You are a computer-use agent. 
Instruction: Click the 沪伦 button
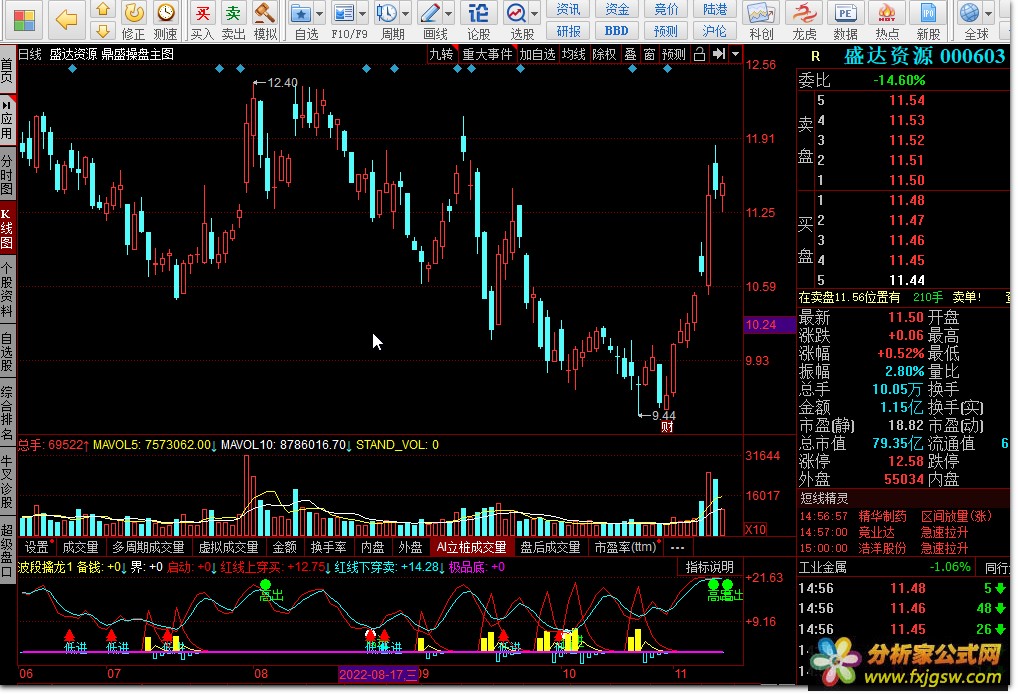pyautogui.click(x=715, y=31)
